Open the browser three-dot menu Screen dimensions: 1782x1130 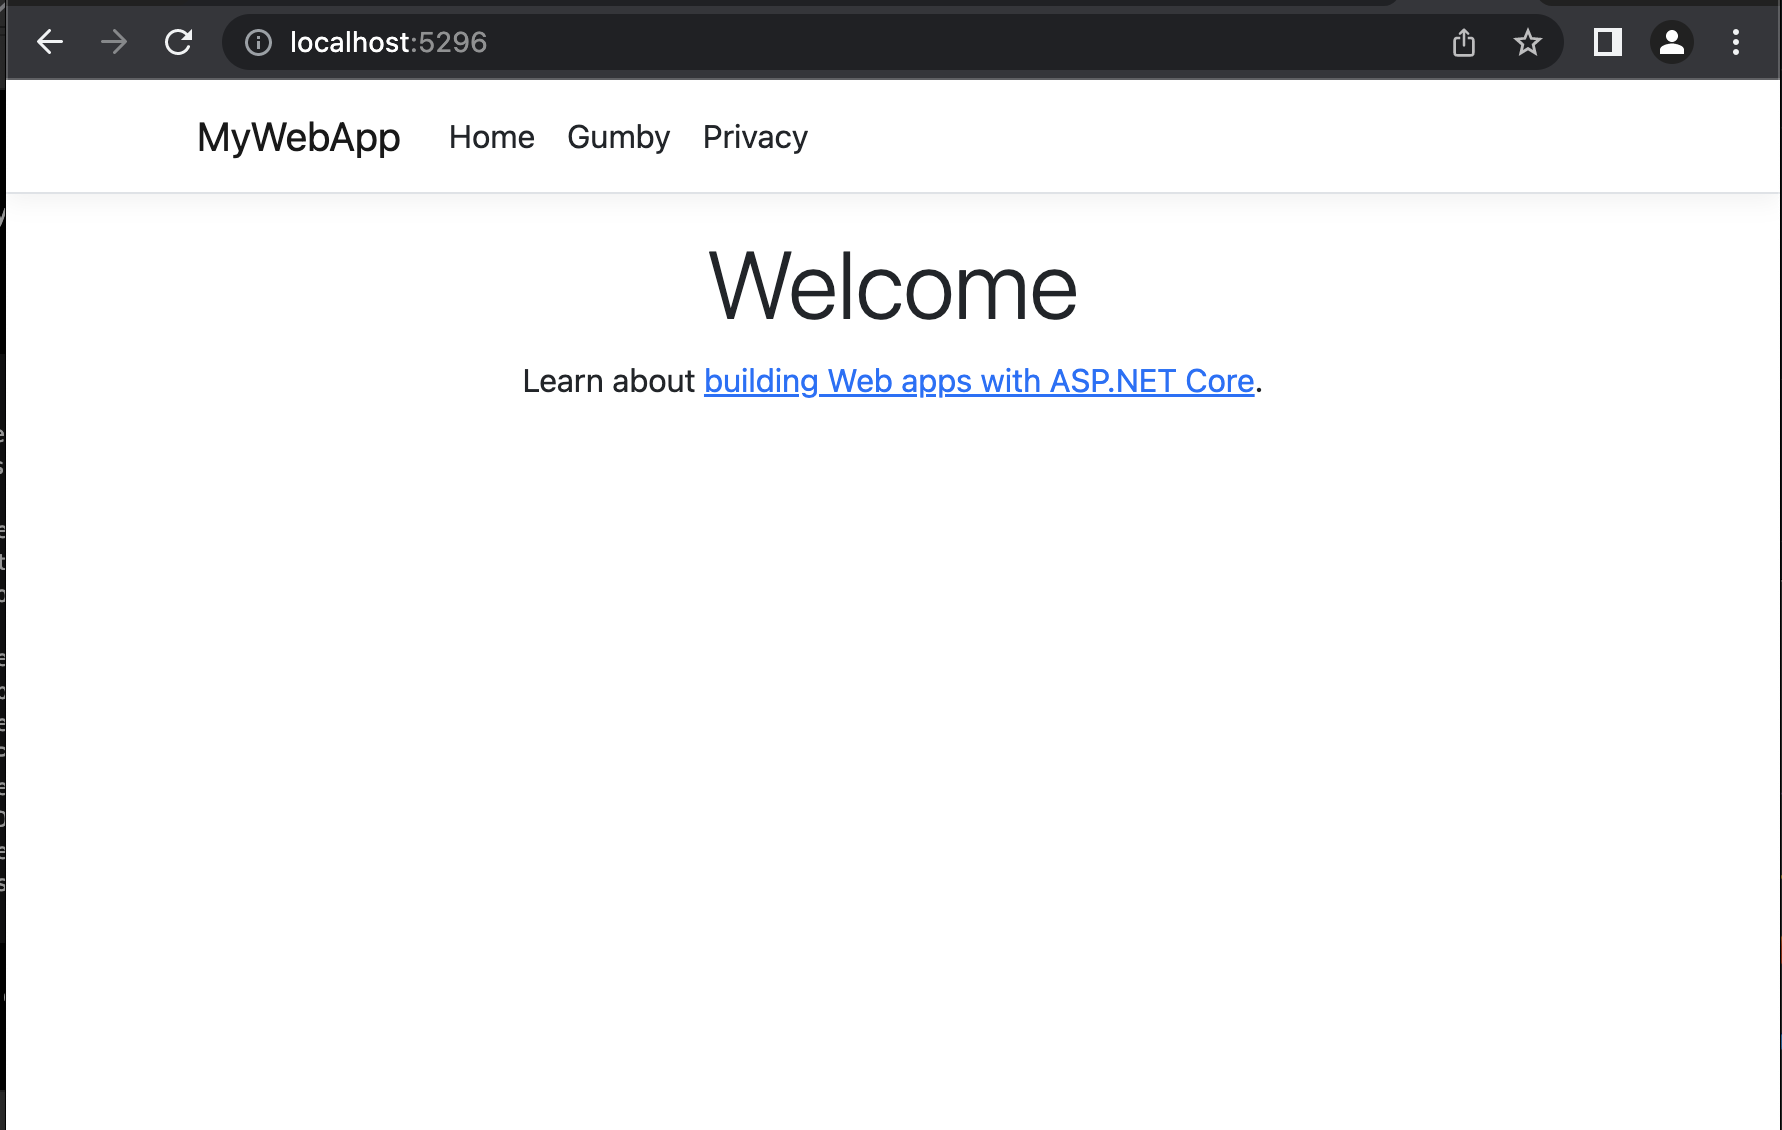tap(1736, 42)
